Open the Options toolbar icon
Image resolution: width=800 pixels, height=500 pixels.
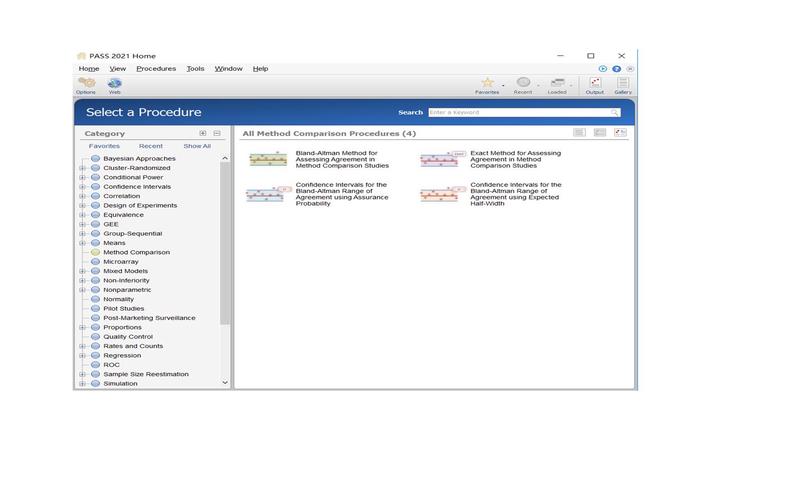(86, 83)
